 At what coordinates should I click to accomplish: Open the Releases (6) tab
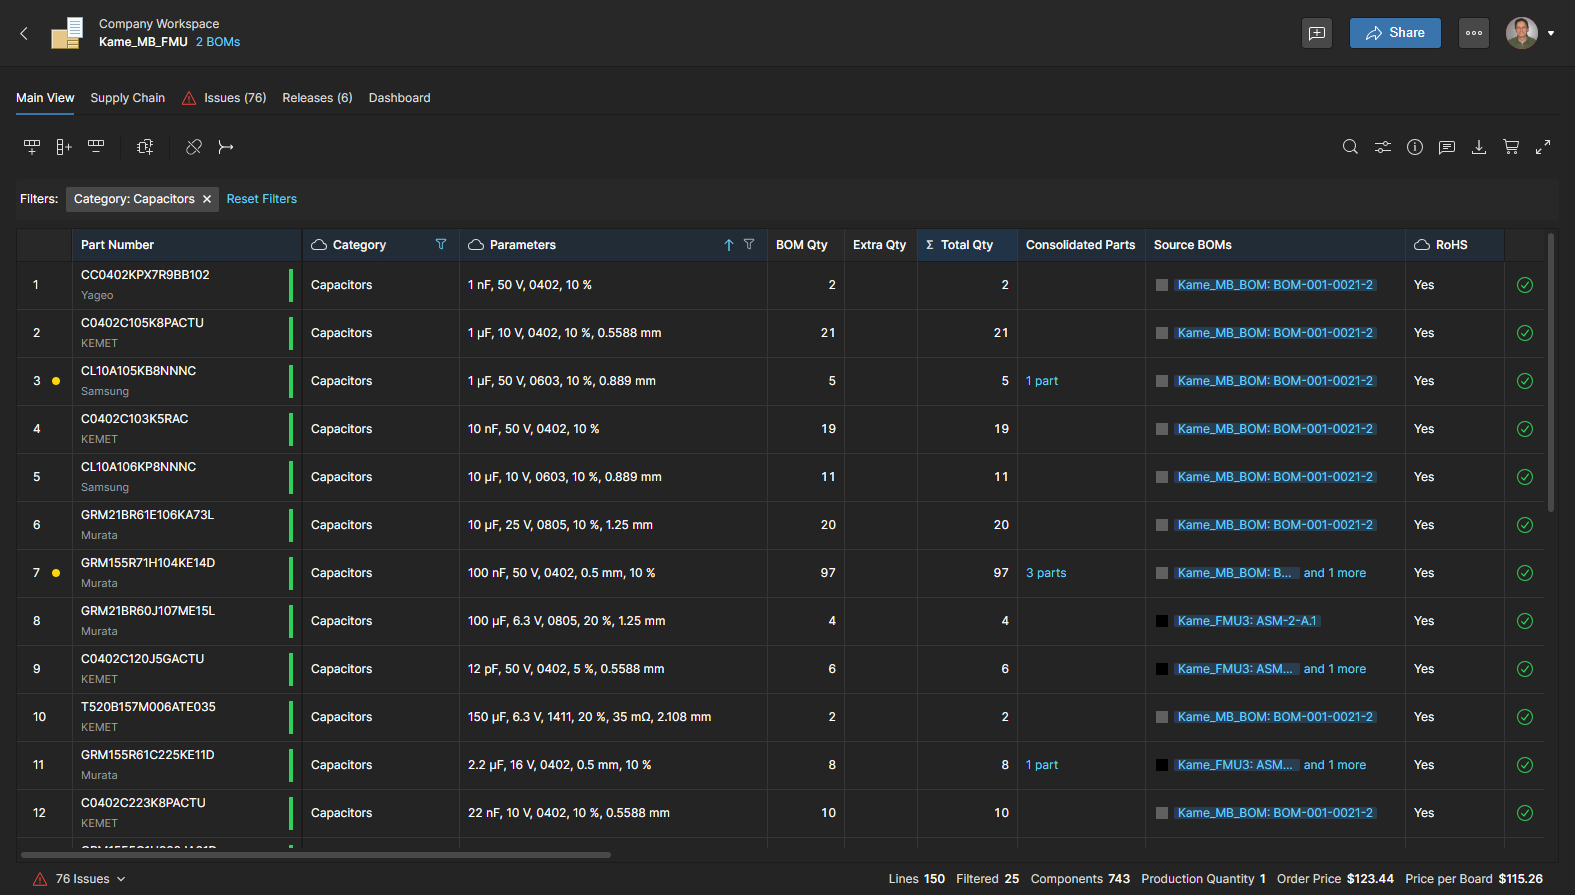(x=317, y=98)
